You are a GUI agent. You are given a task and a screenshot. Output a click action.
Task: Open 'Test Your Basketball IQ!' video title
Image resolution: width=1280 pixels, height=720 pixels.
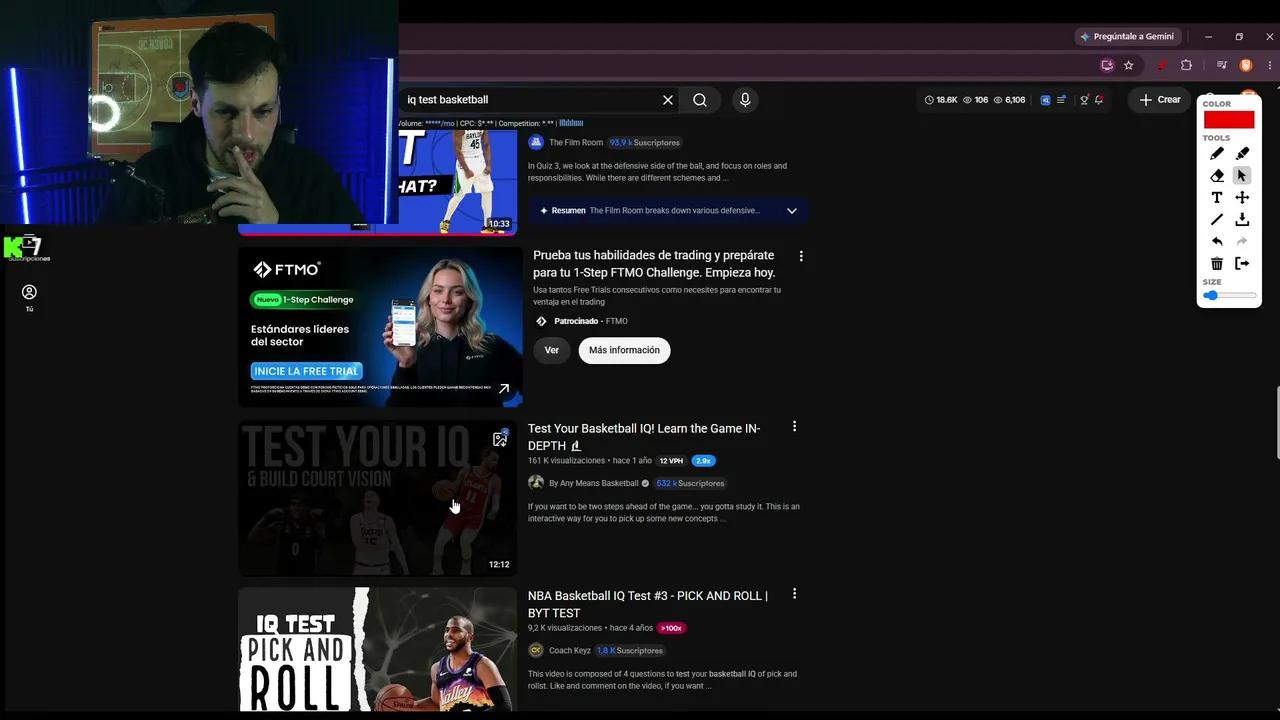pos(644,437)
